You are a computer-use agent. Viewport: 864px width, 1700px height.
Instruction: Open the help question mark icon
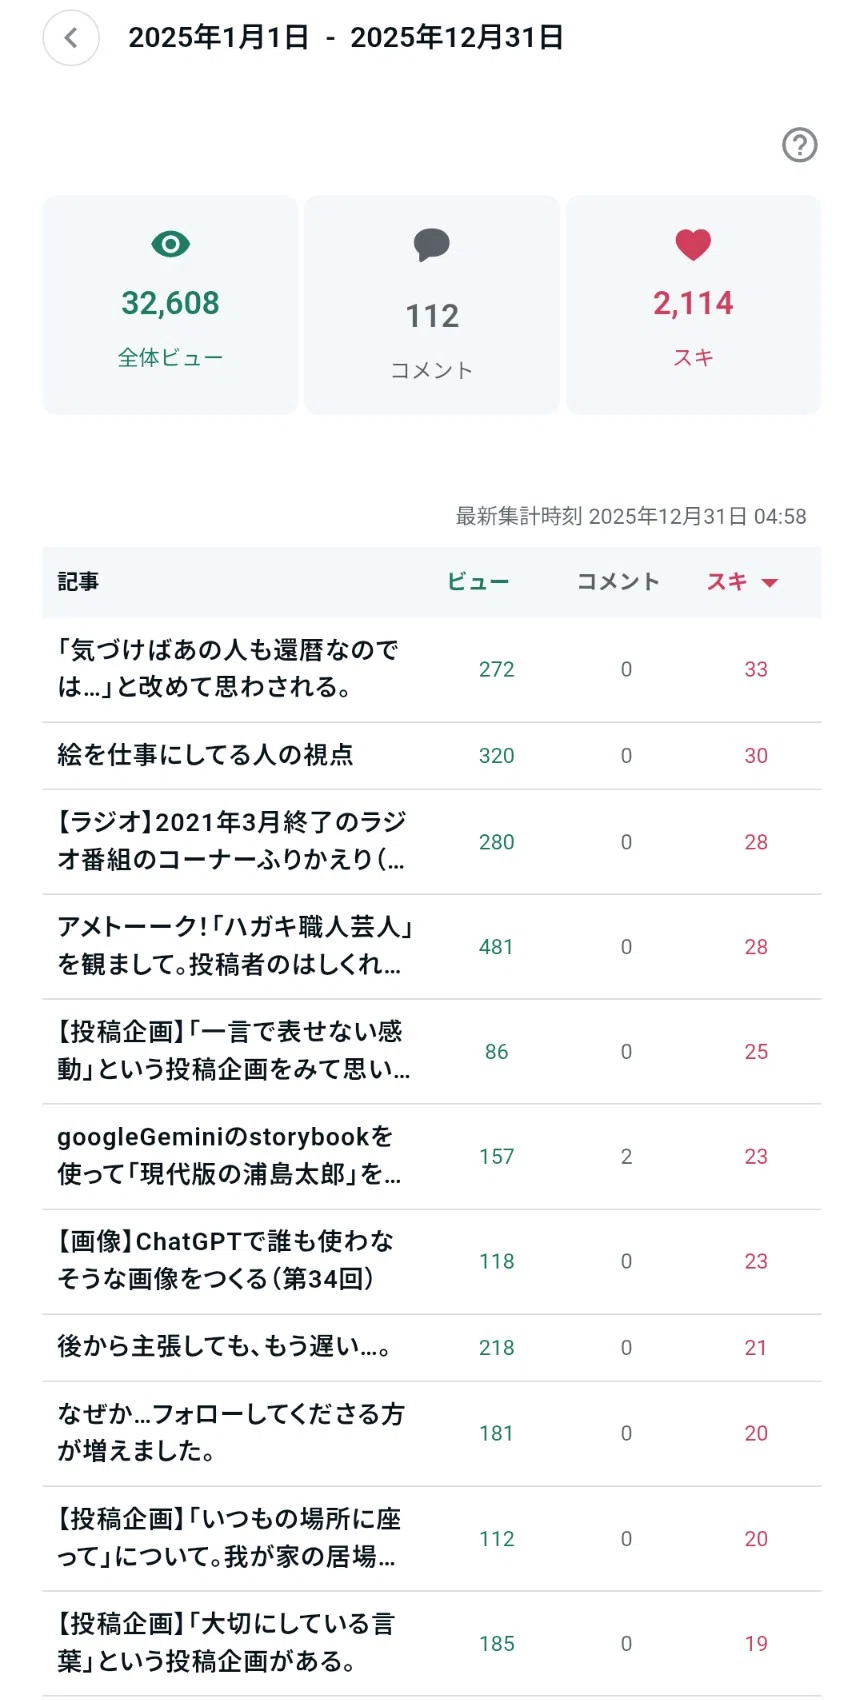click(x=799, y=145)
